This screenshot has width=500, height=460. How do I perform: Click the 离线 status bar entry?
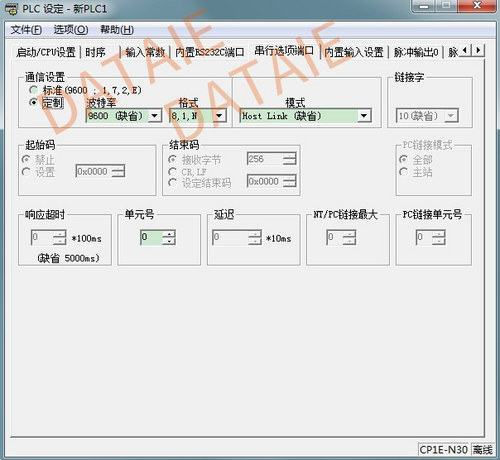[483, 450]
